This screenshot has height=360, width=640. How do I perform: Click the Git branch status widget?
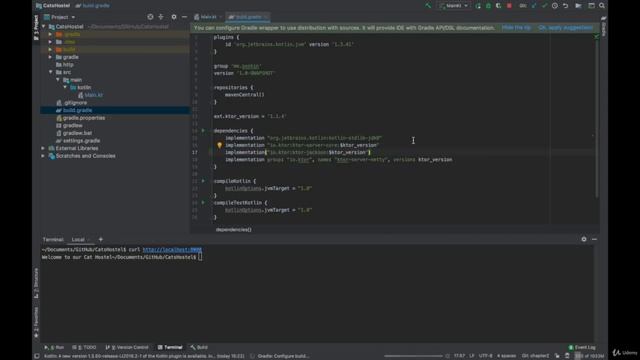point(535,356)
